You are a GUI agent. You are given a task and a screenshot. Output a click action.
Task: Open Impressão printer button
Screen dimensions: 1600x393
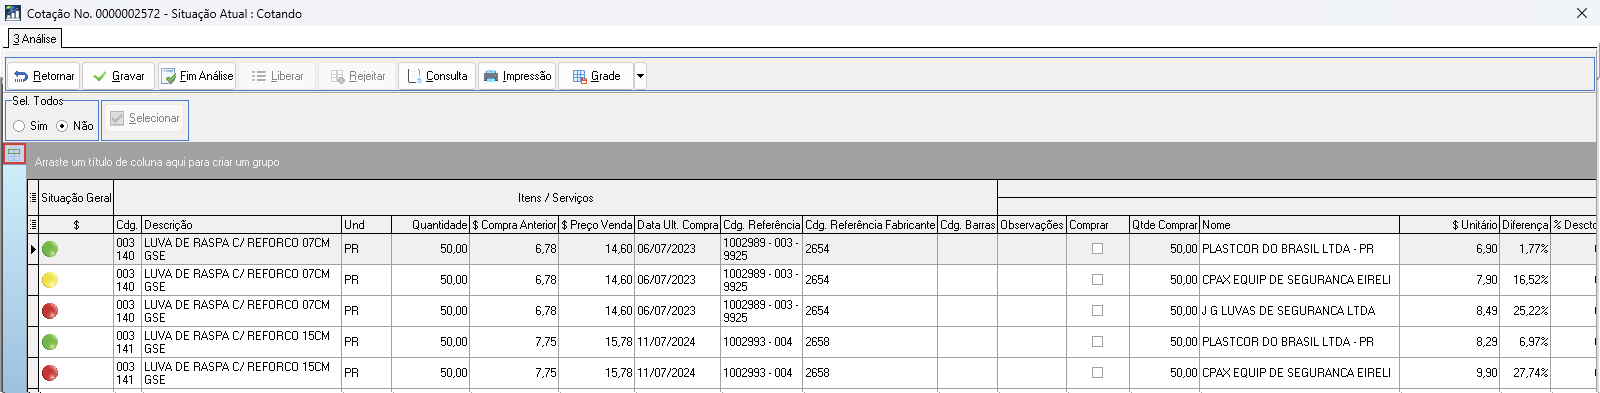click(517, 76)
